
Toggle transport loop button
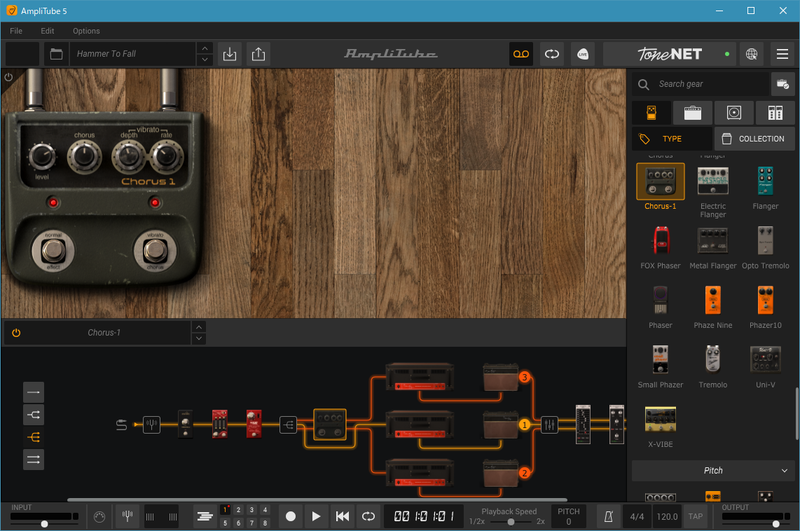[368, 517]
